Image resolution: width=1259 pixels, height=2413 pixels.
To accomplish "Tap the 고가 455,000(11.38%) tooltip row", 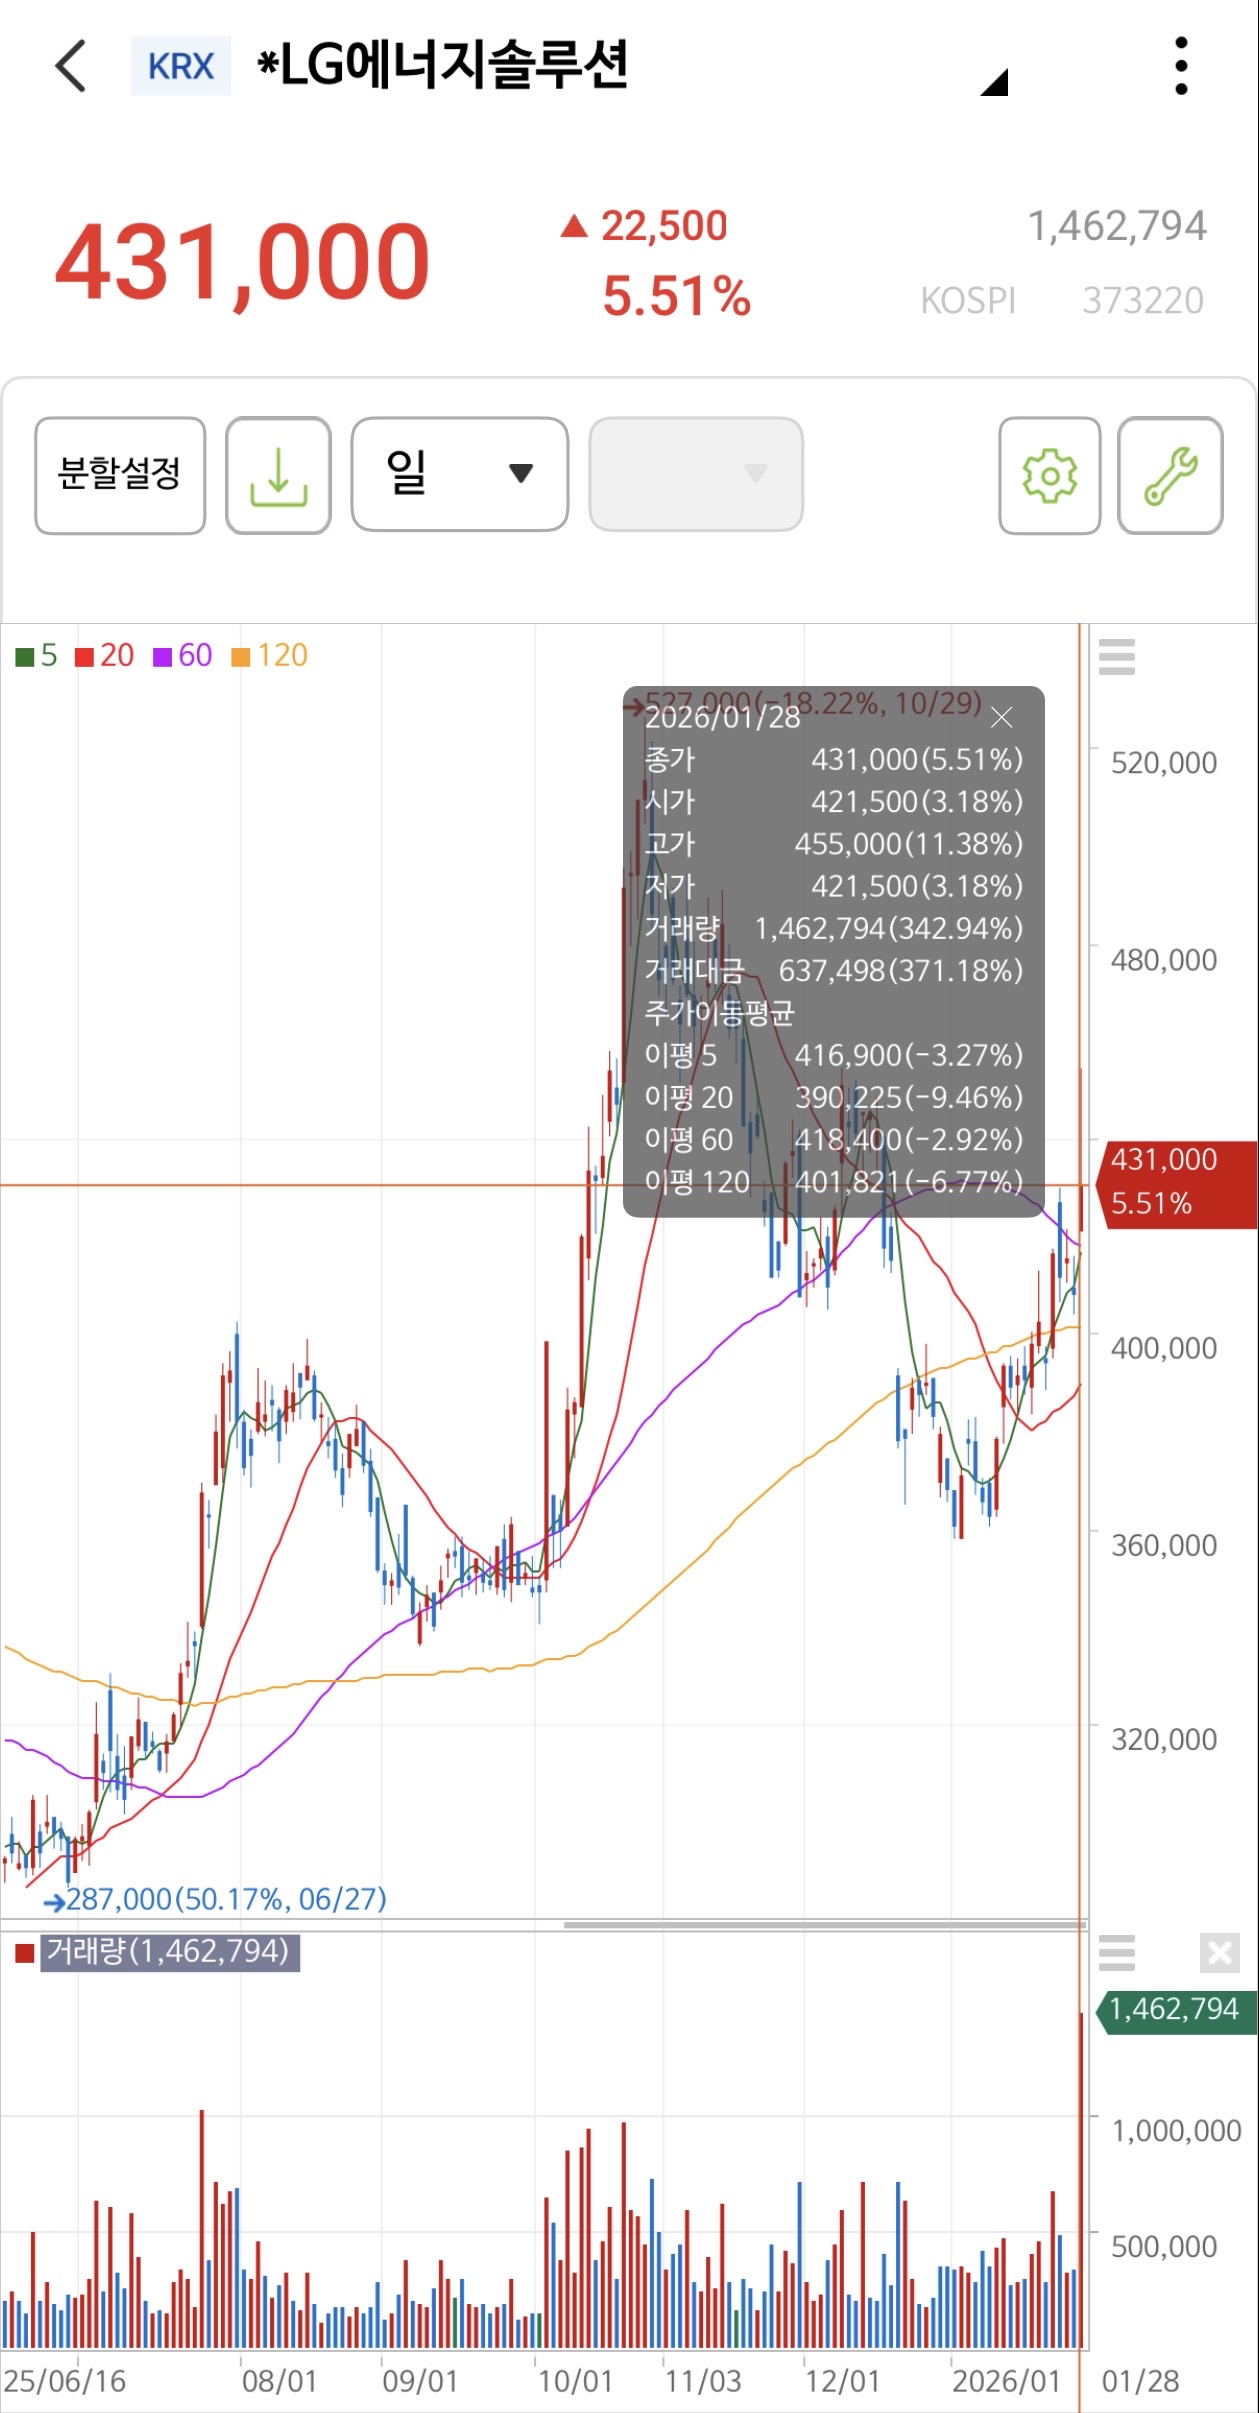I will pyautogui.click(x=834, y=844).
